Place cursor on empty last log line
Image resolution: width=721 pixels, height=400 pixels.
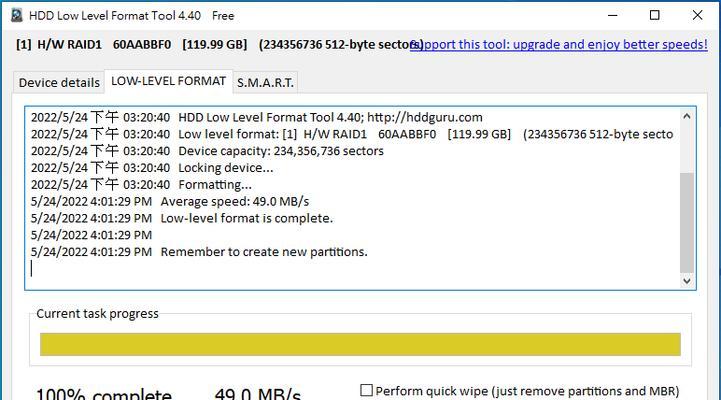(354, 269)
